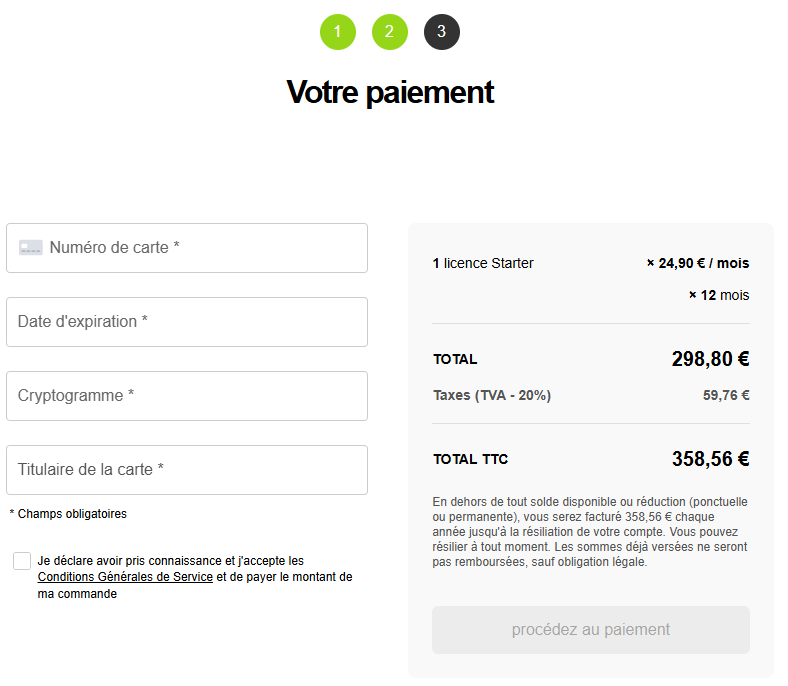Go back to step 1 circle
This screenshot has width=788, height=686.
[338, 32]
